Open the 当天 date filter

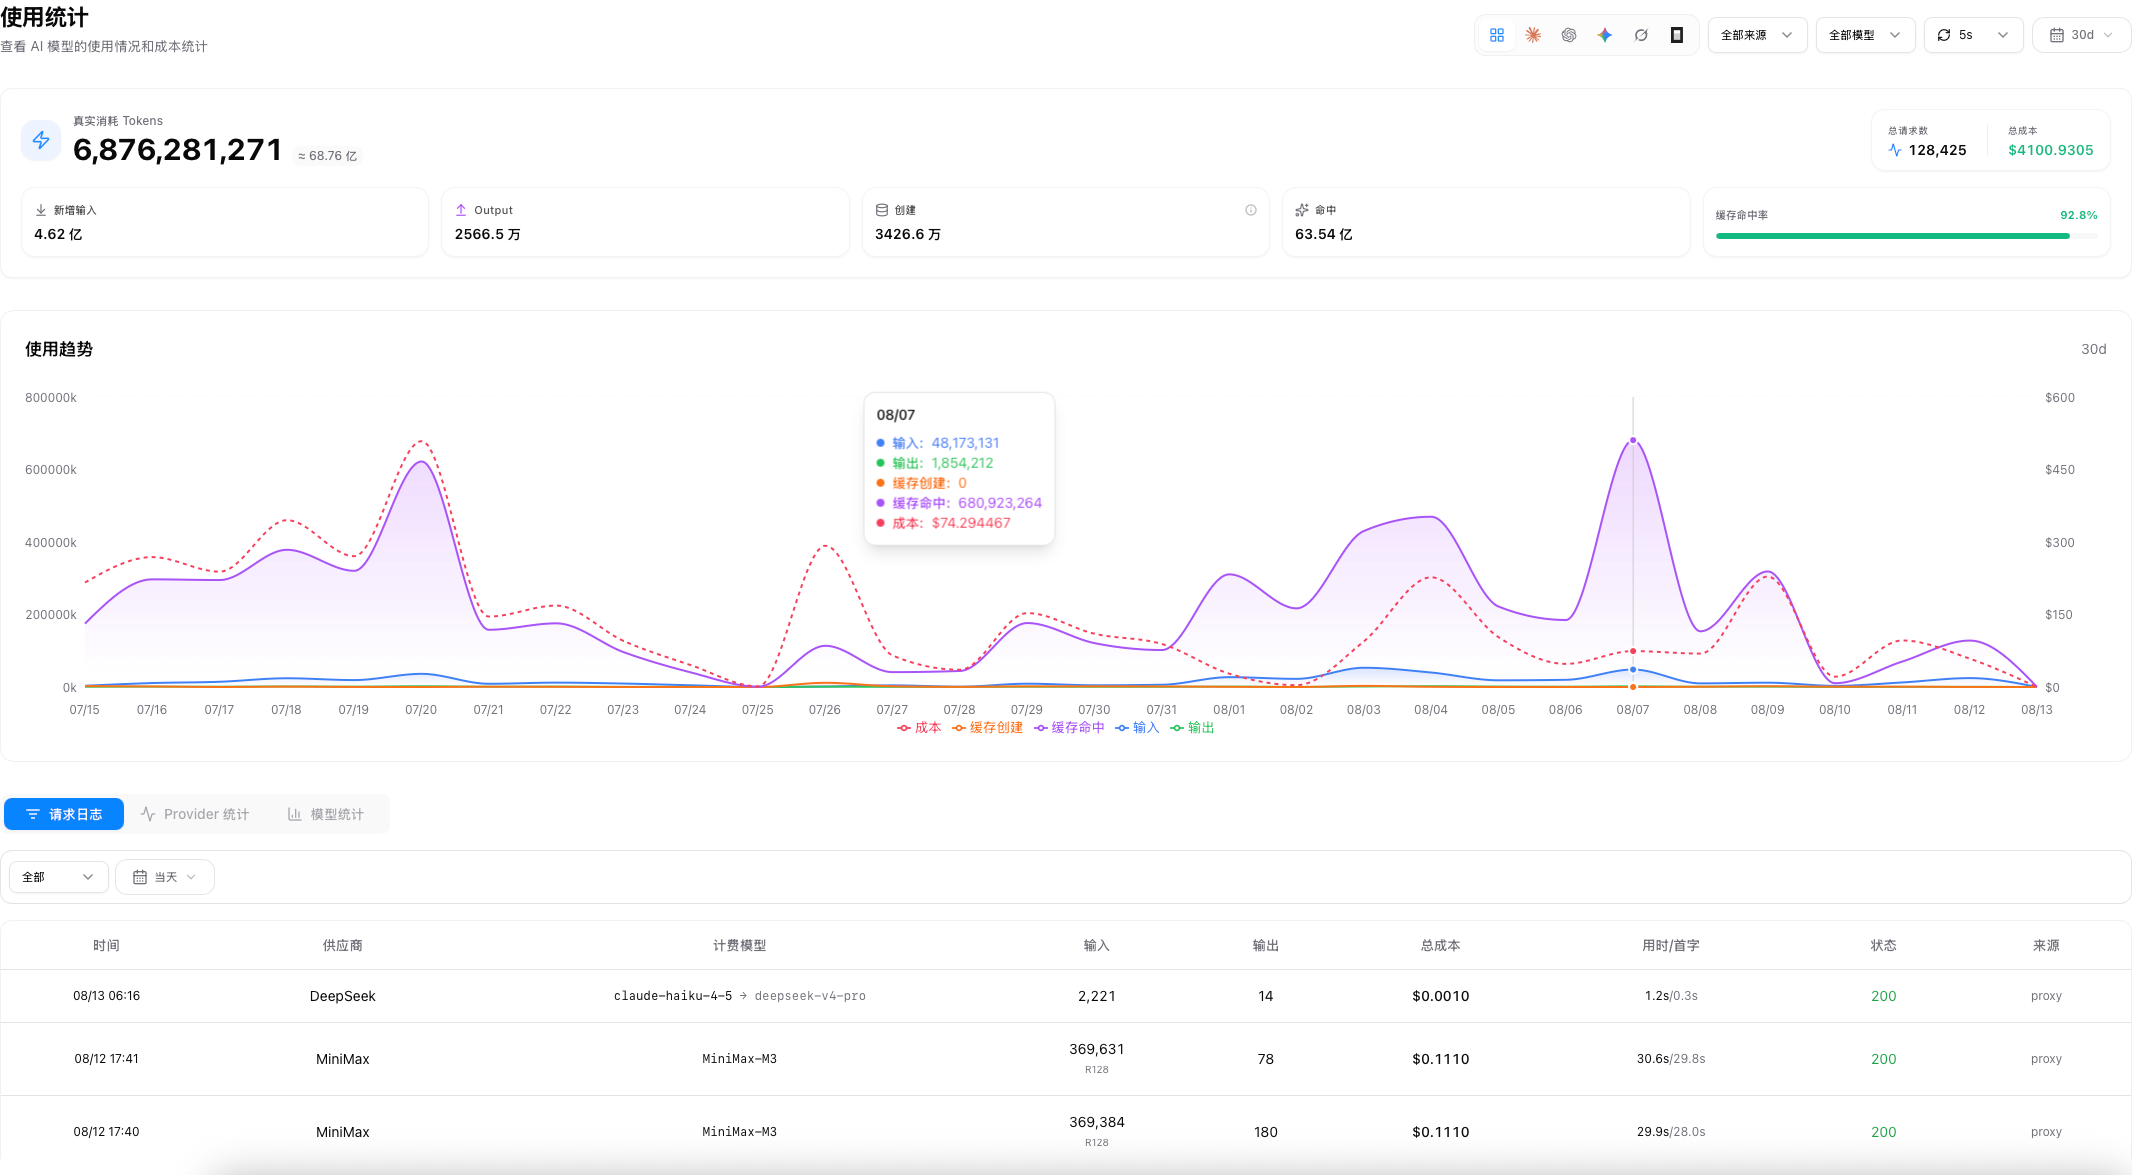pos(165,877)
